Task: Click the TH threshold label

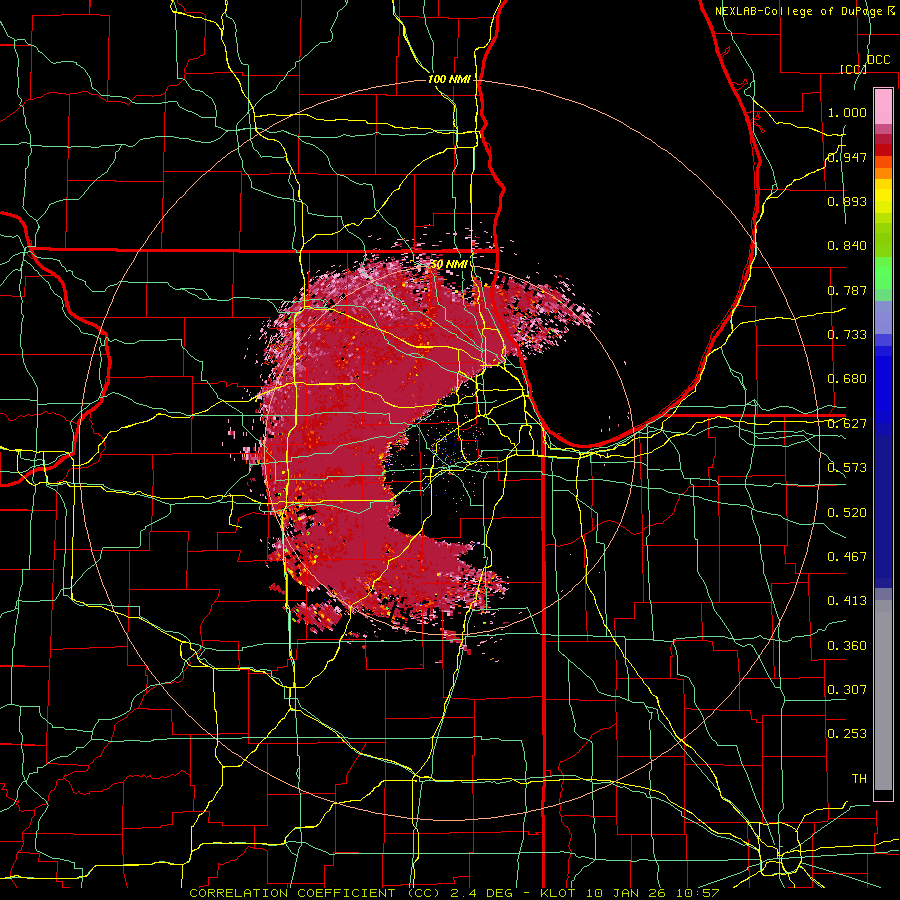Action: click(859, 779)
